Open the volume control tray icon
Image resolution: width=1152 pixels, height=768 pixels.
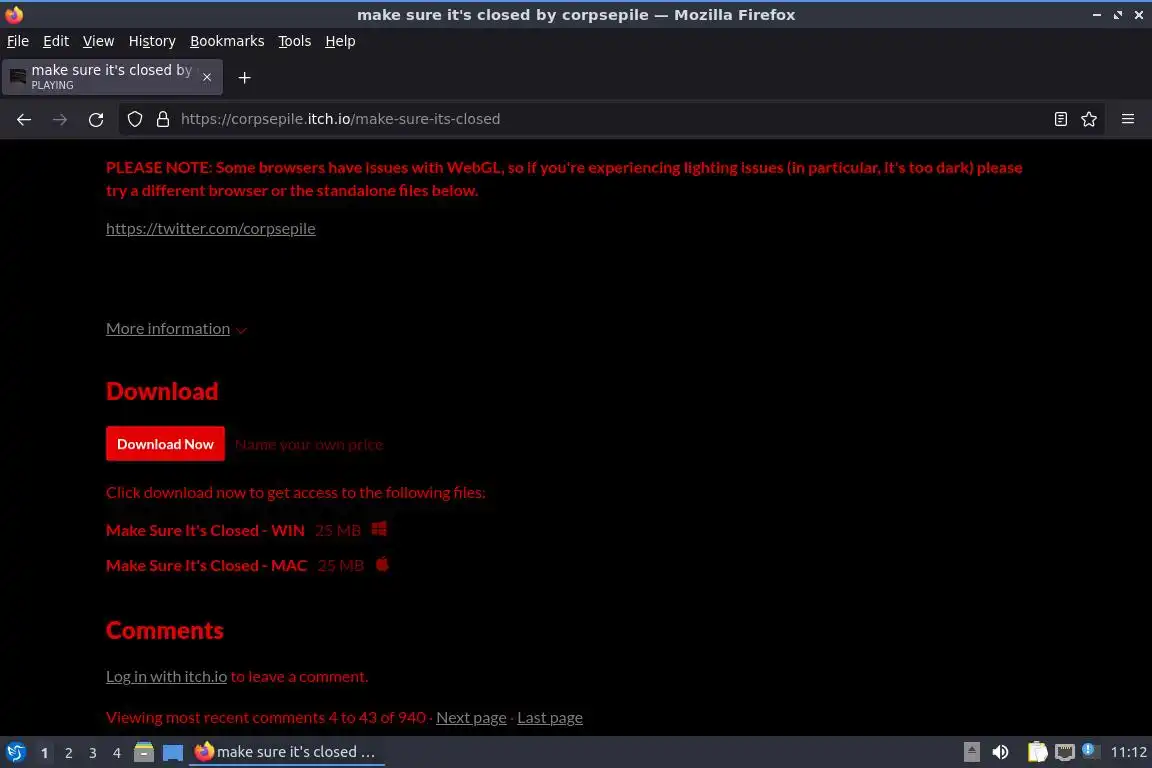[x=1000, y=752]
